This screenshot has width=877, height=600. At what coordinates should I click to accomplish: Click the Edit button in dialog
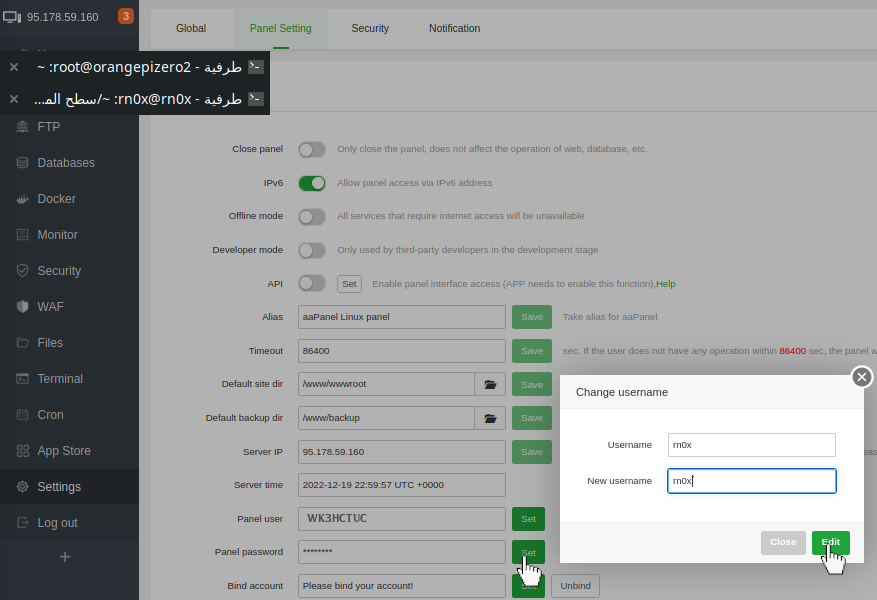pos(831,542)
